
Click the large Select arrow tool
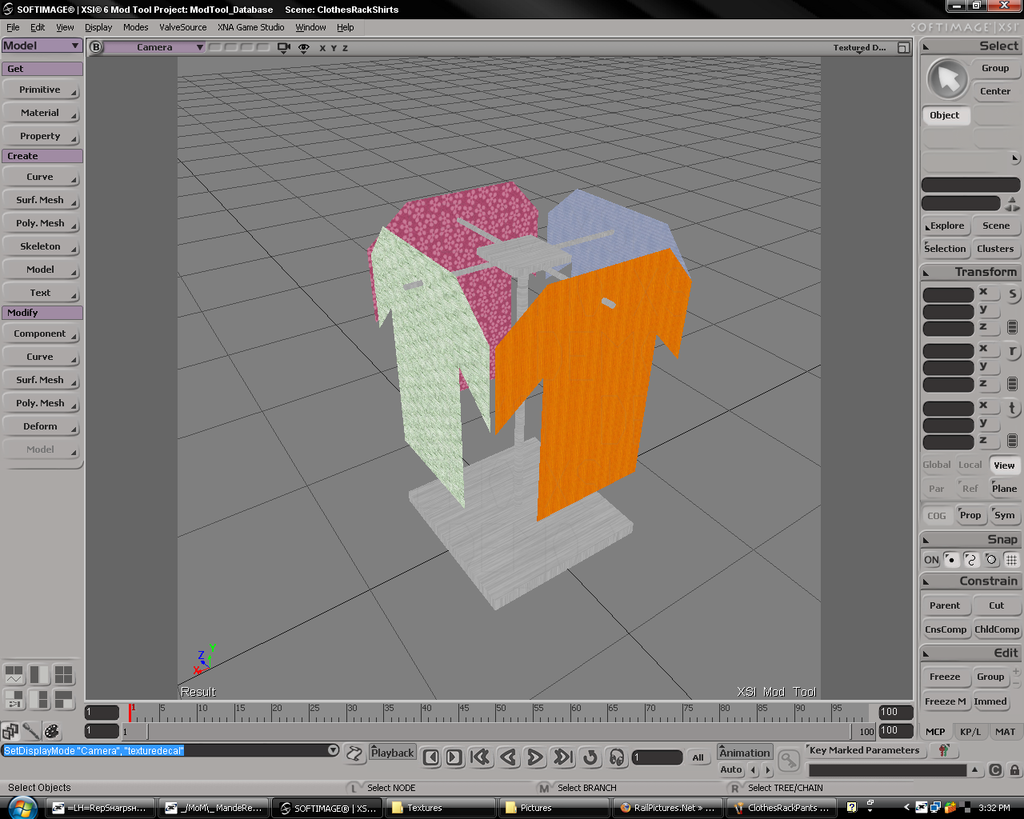tap(947, 79)
